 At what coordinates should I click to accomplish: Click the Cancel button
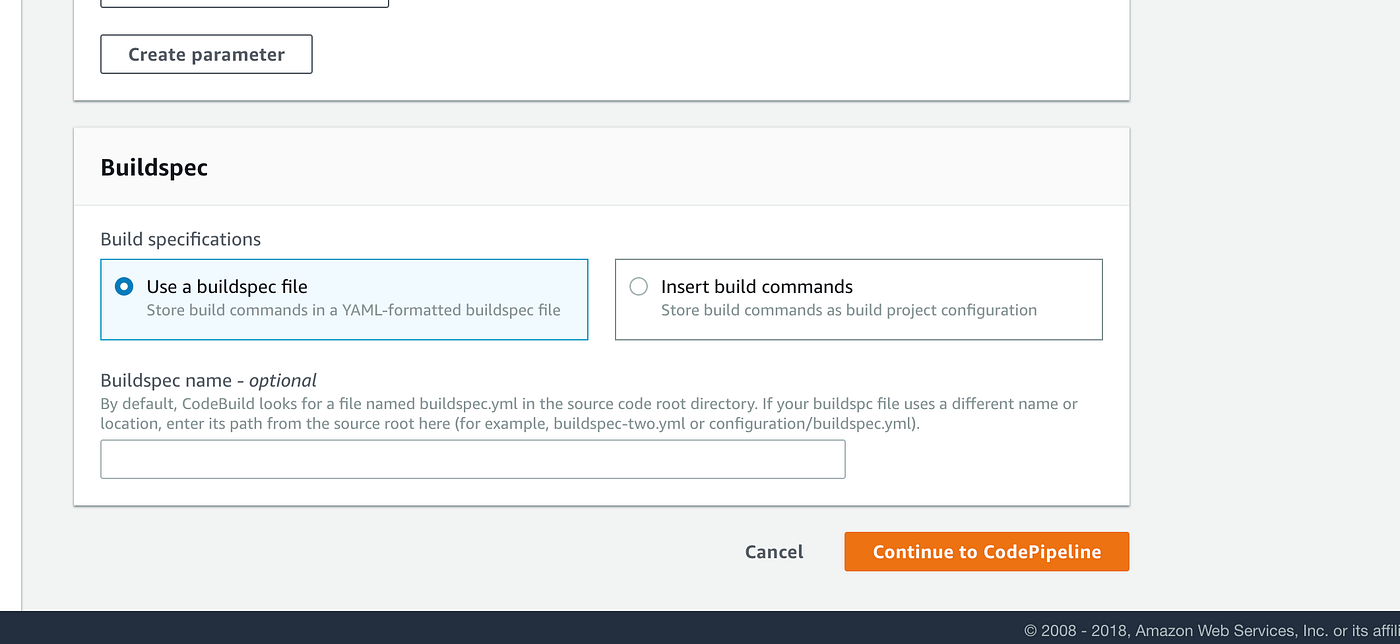coord(774,552)
